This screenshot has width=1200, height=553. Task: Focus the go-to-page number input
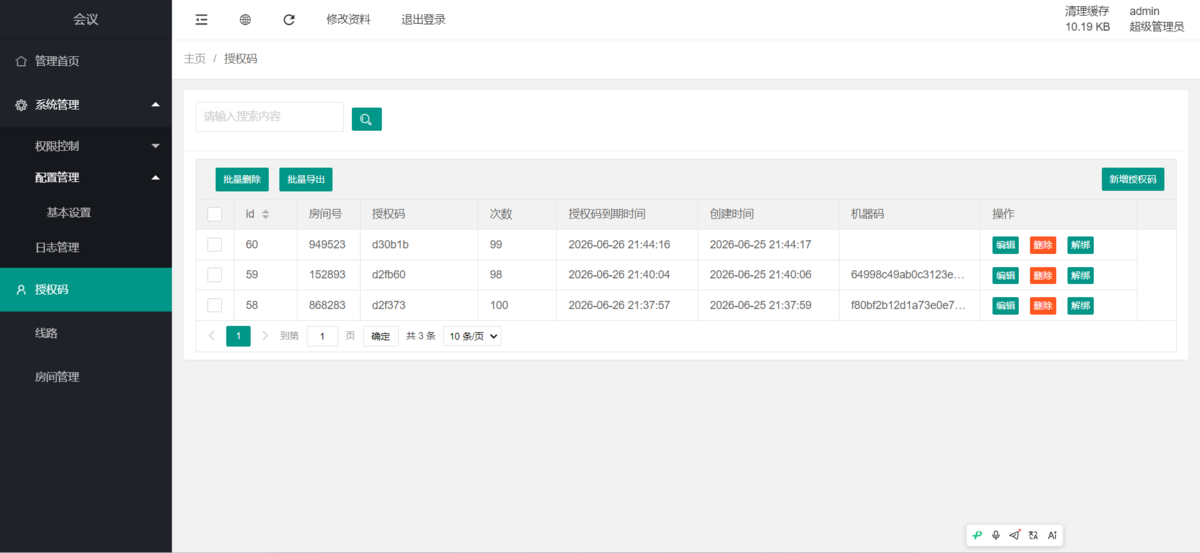[x=322, y=336]
